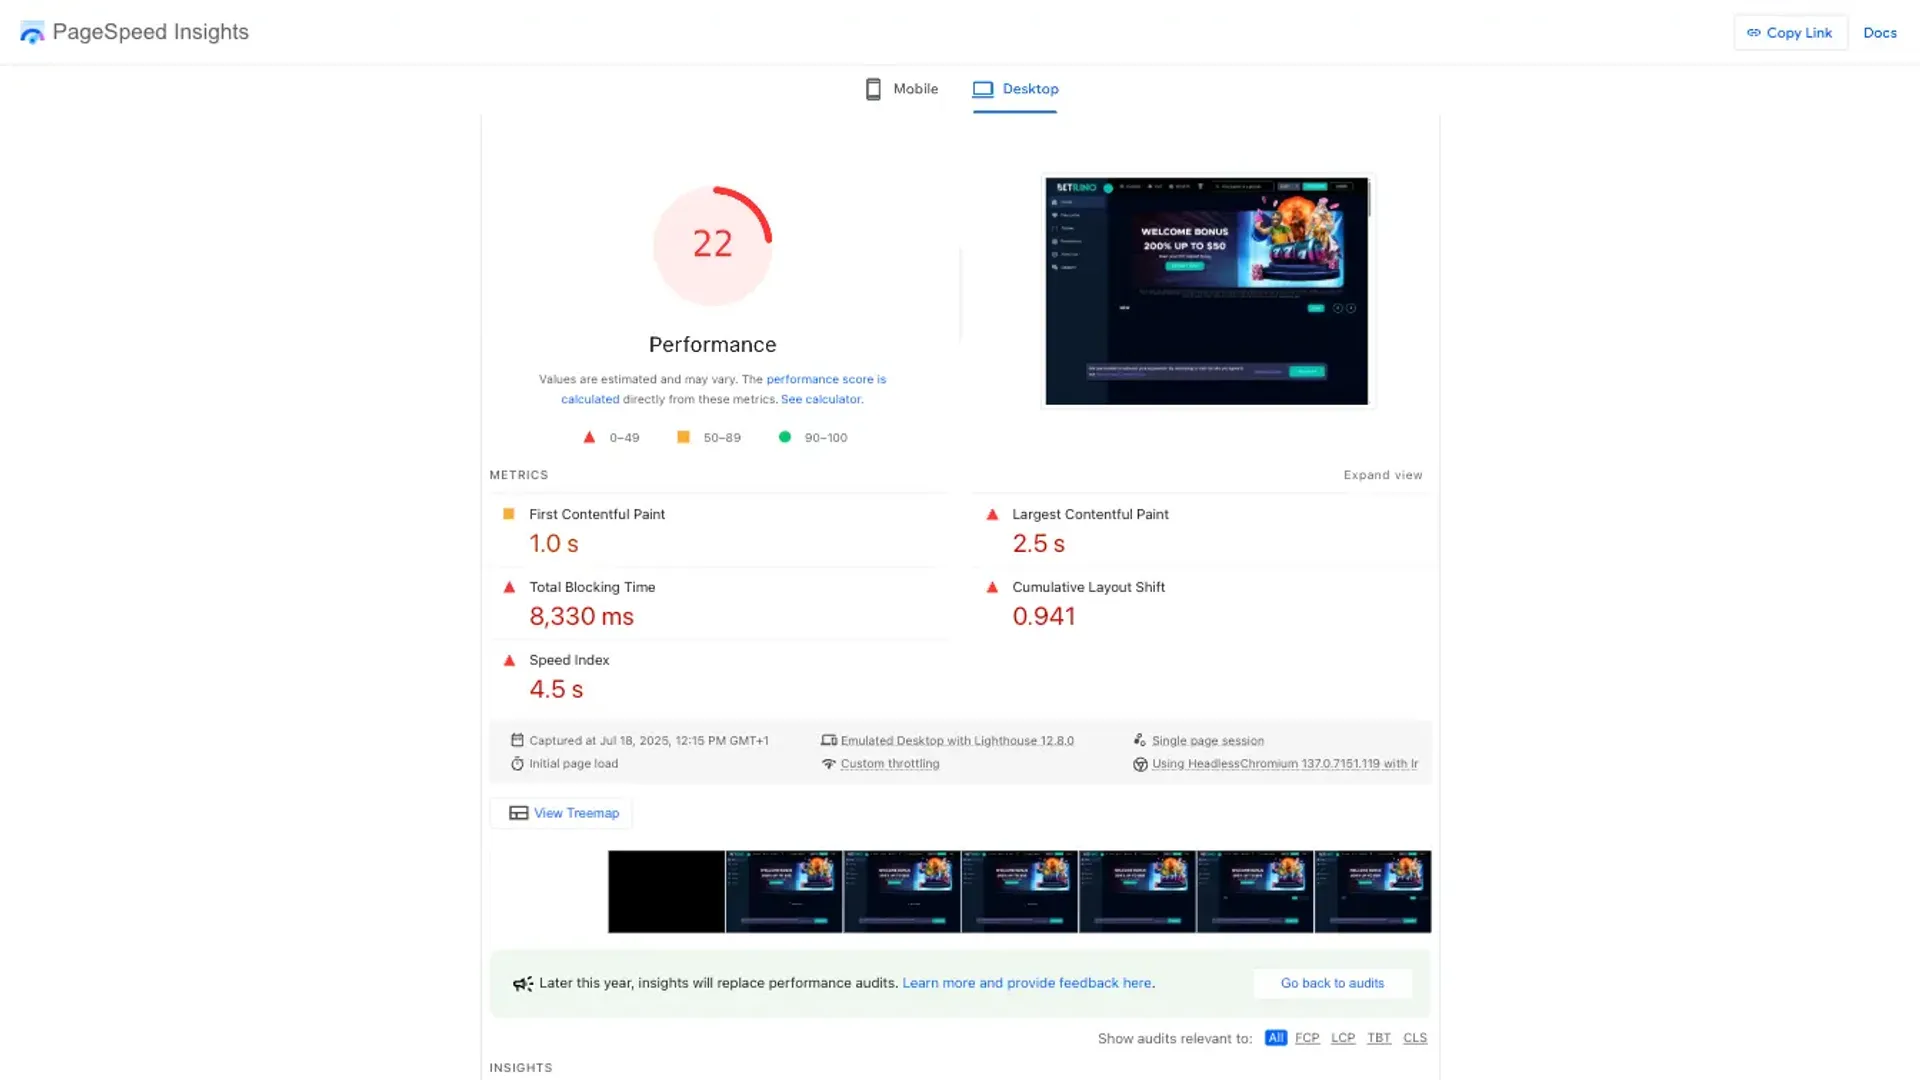Image resolution: width=1920 pixels, height=1080 pixels.
Task: Open the See calculator link
Action: coord(820,399)
